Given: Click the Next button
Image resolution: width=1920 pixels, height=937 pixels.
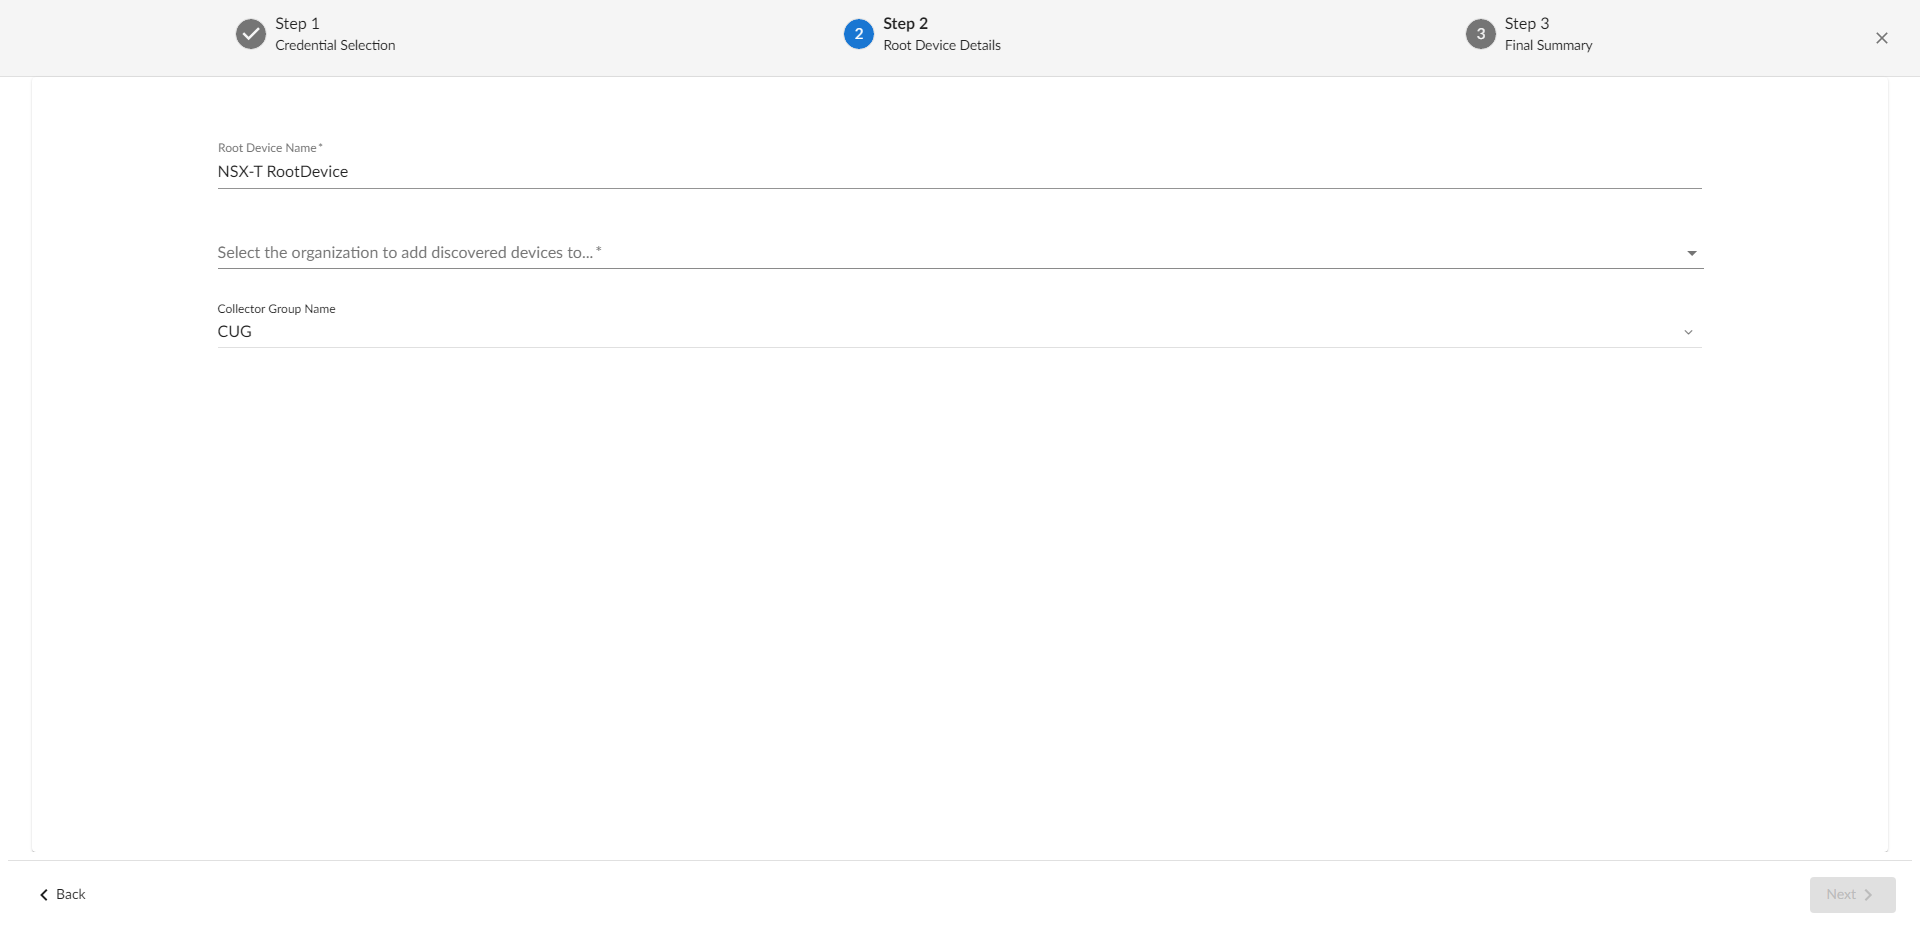Looking at the screenshot, I should (x=1852, y=895).
